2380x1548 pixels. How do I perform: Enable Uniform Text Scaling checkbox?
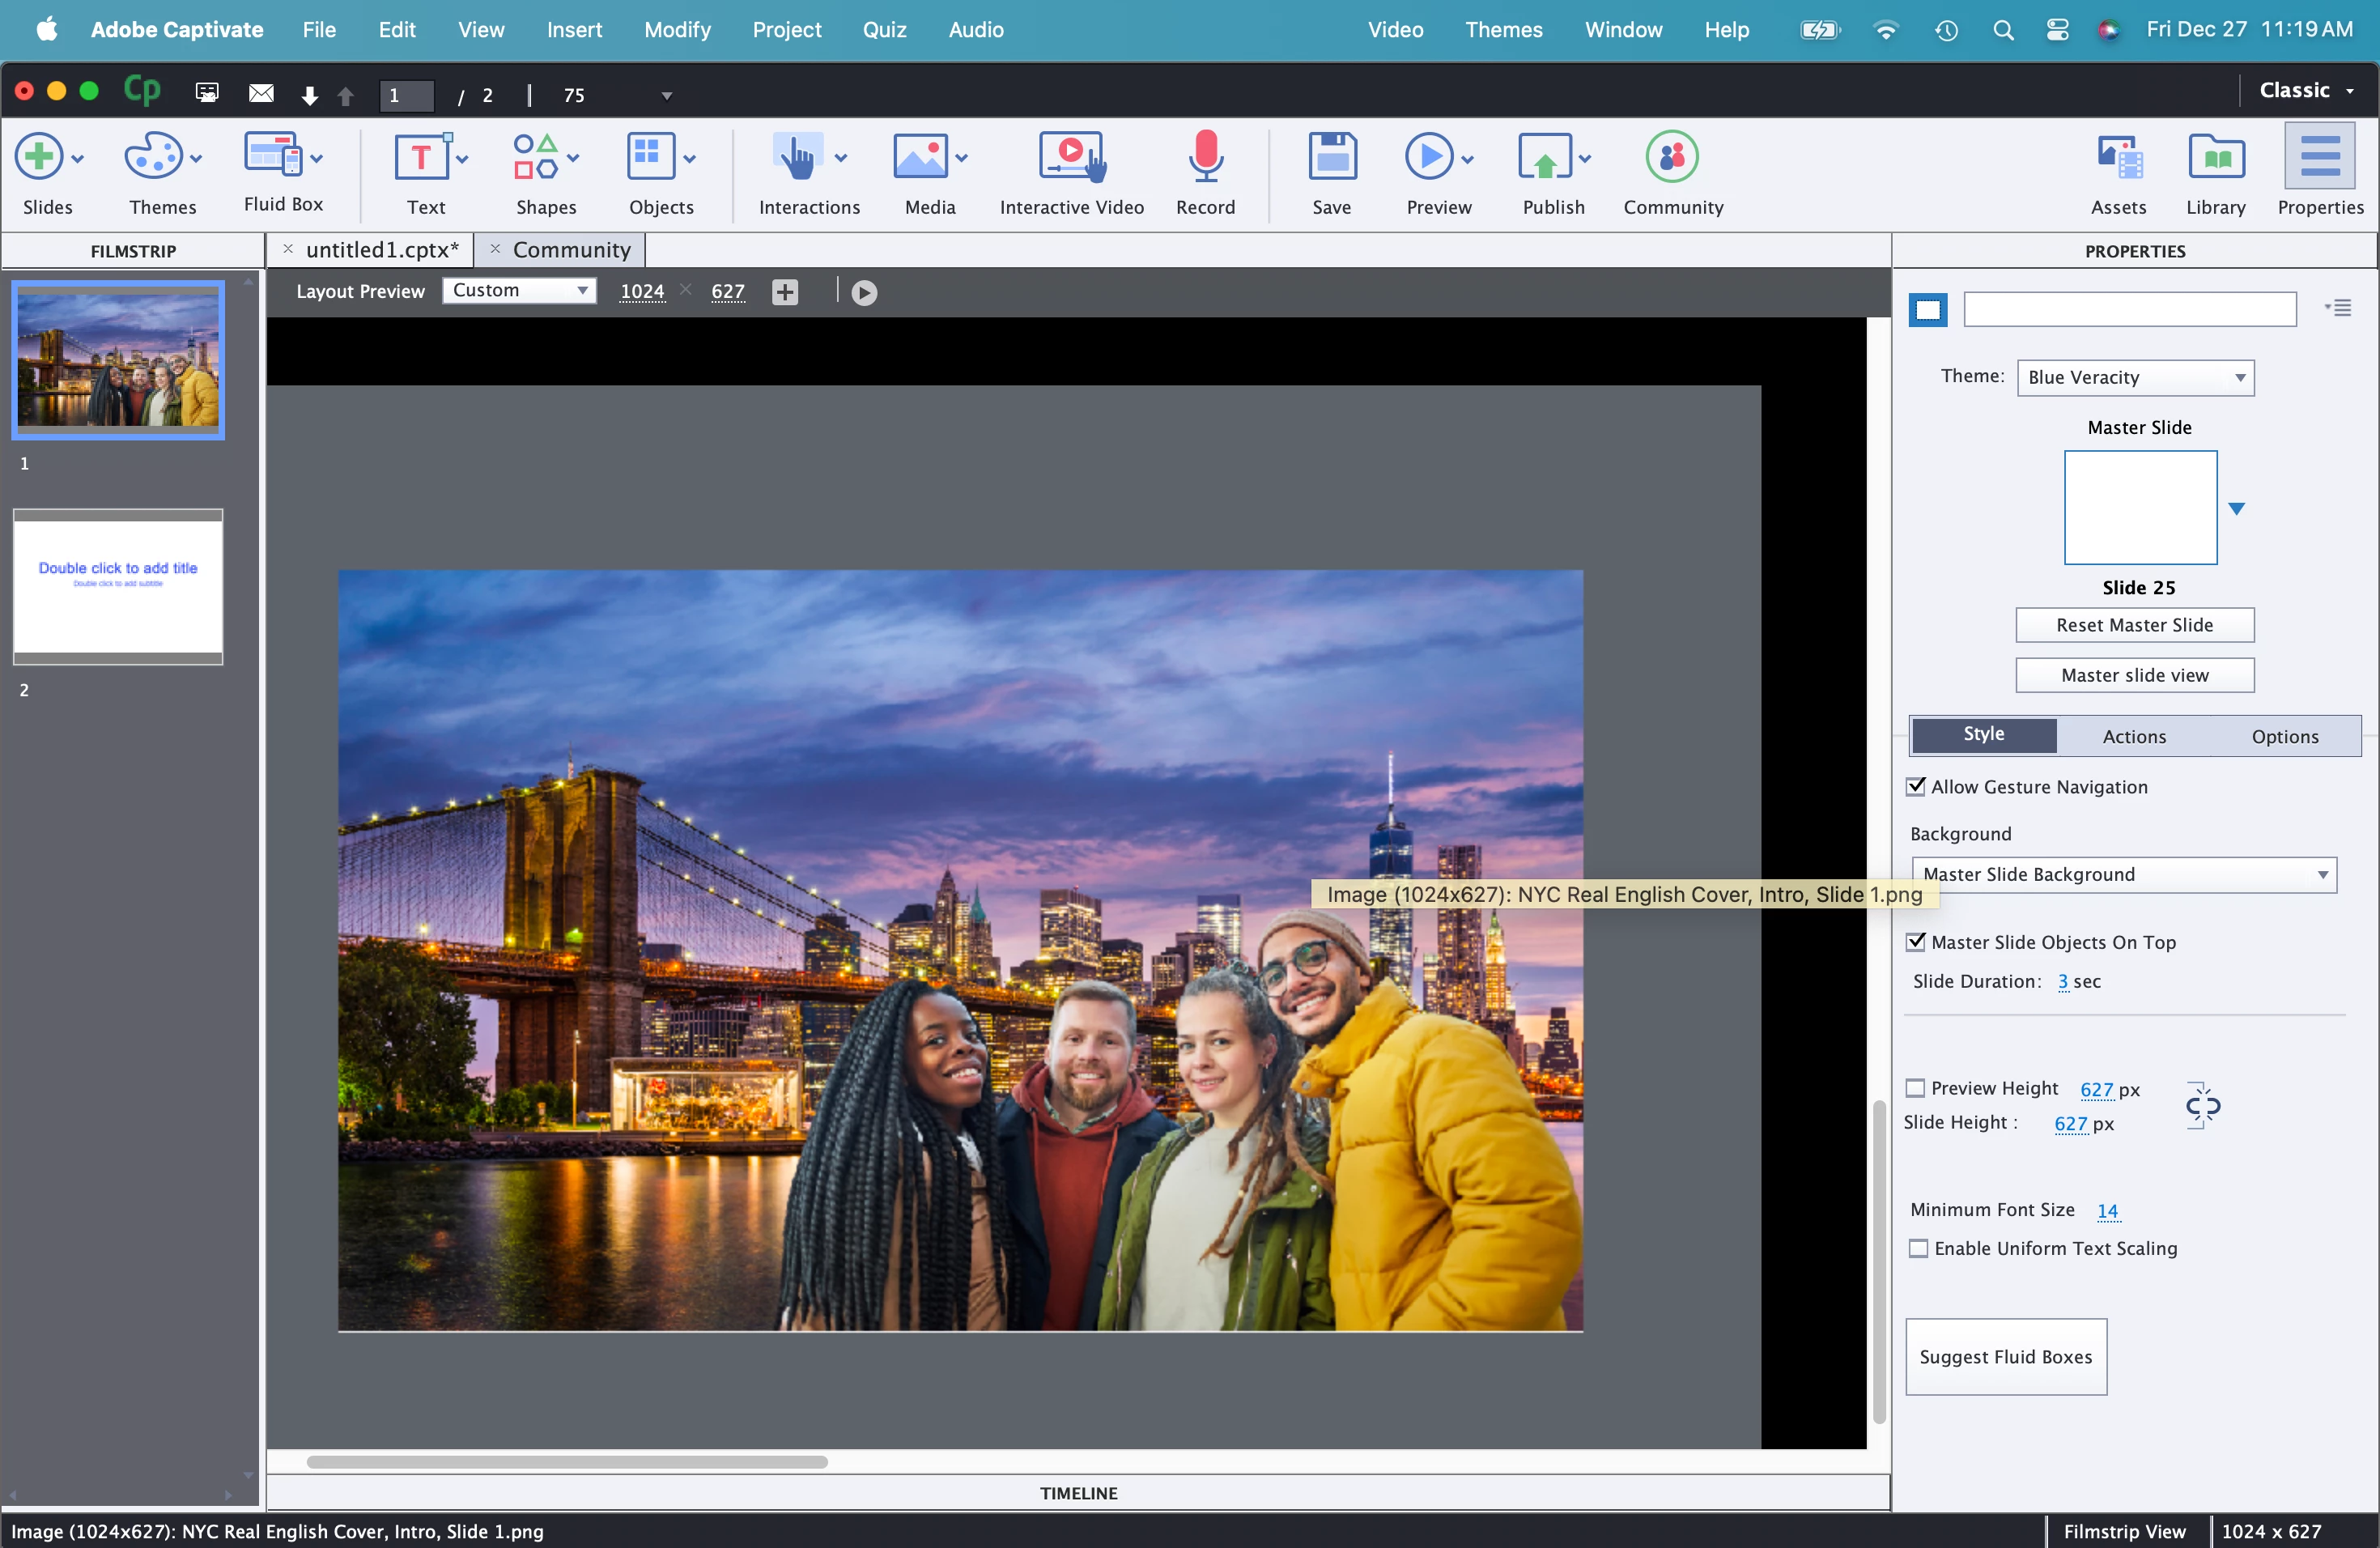click(x=1918, y=1248)
